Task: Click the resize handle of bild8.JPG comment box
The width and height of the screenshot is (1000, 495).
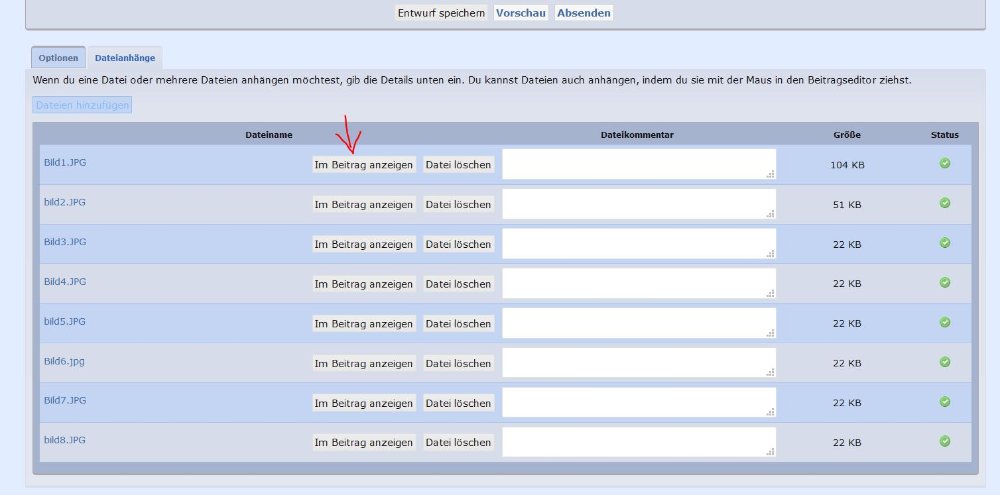Action: tap(770, 452)
